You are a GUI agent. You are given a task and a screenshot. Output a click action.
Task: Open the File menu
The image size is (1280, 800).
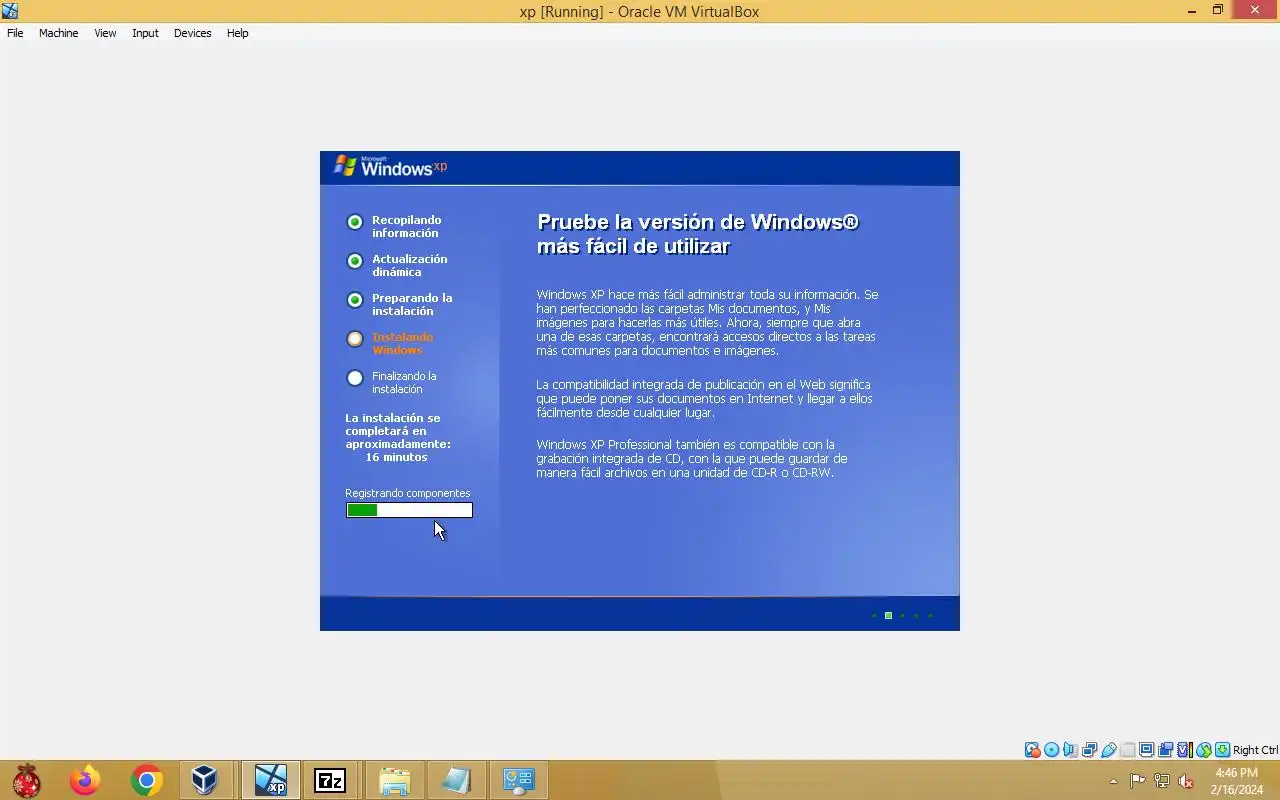[x=15, y=33]
